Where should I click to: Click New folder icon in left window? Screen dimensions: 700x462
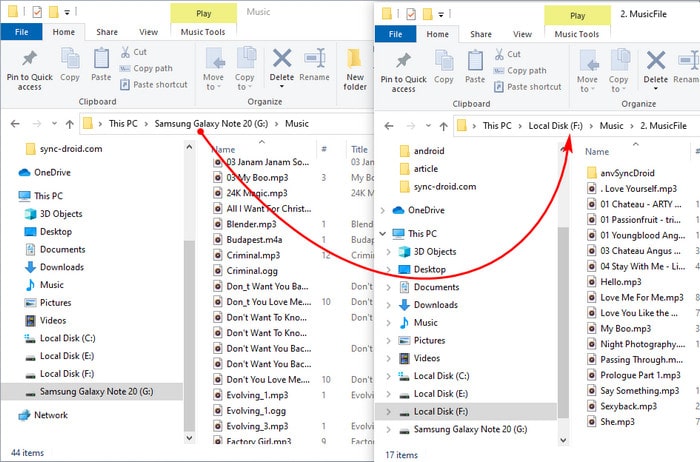click(x=354, y=58)
